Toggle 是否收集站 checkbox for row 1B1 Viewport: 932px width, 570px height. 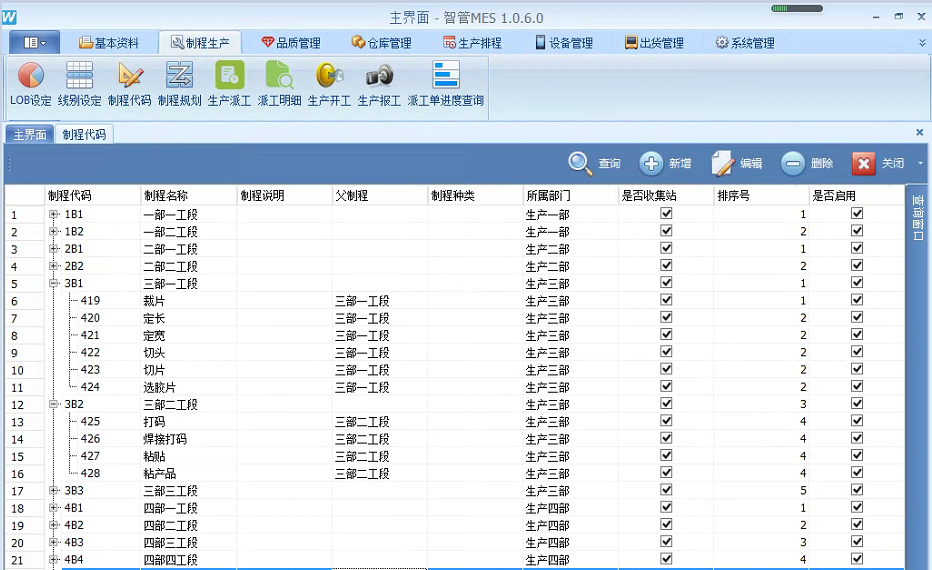(x=666, y=213)
